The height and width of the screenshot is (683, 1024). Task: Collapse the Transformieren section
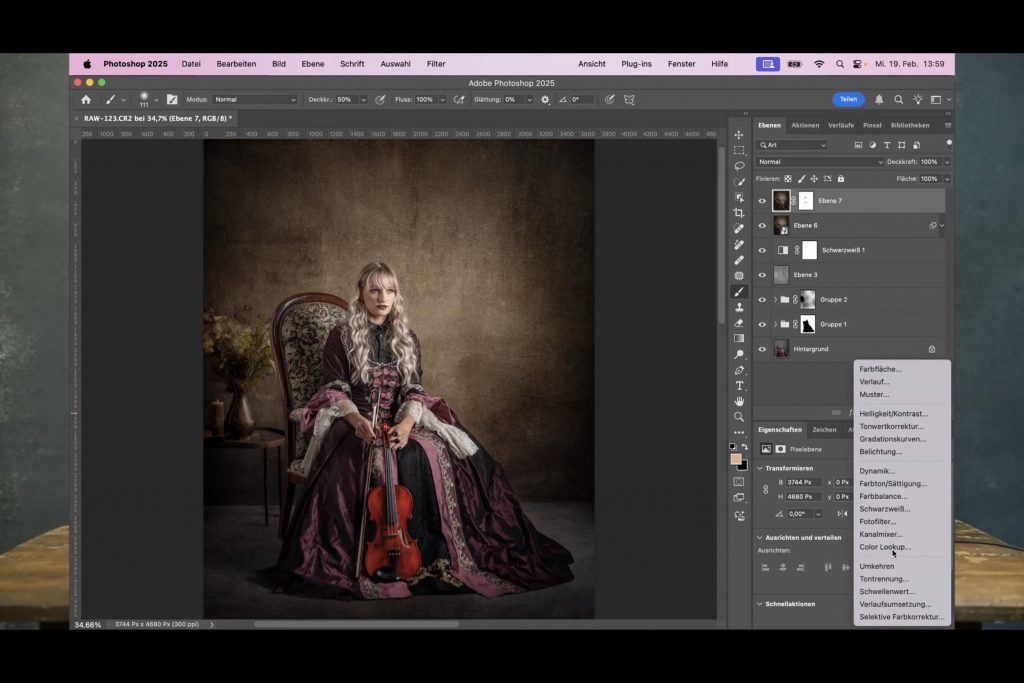coord(759,468)
